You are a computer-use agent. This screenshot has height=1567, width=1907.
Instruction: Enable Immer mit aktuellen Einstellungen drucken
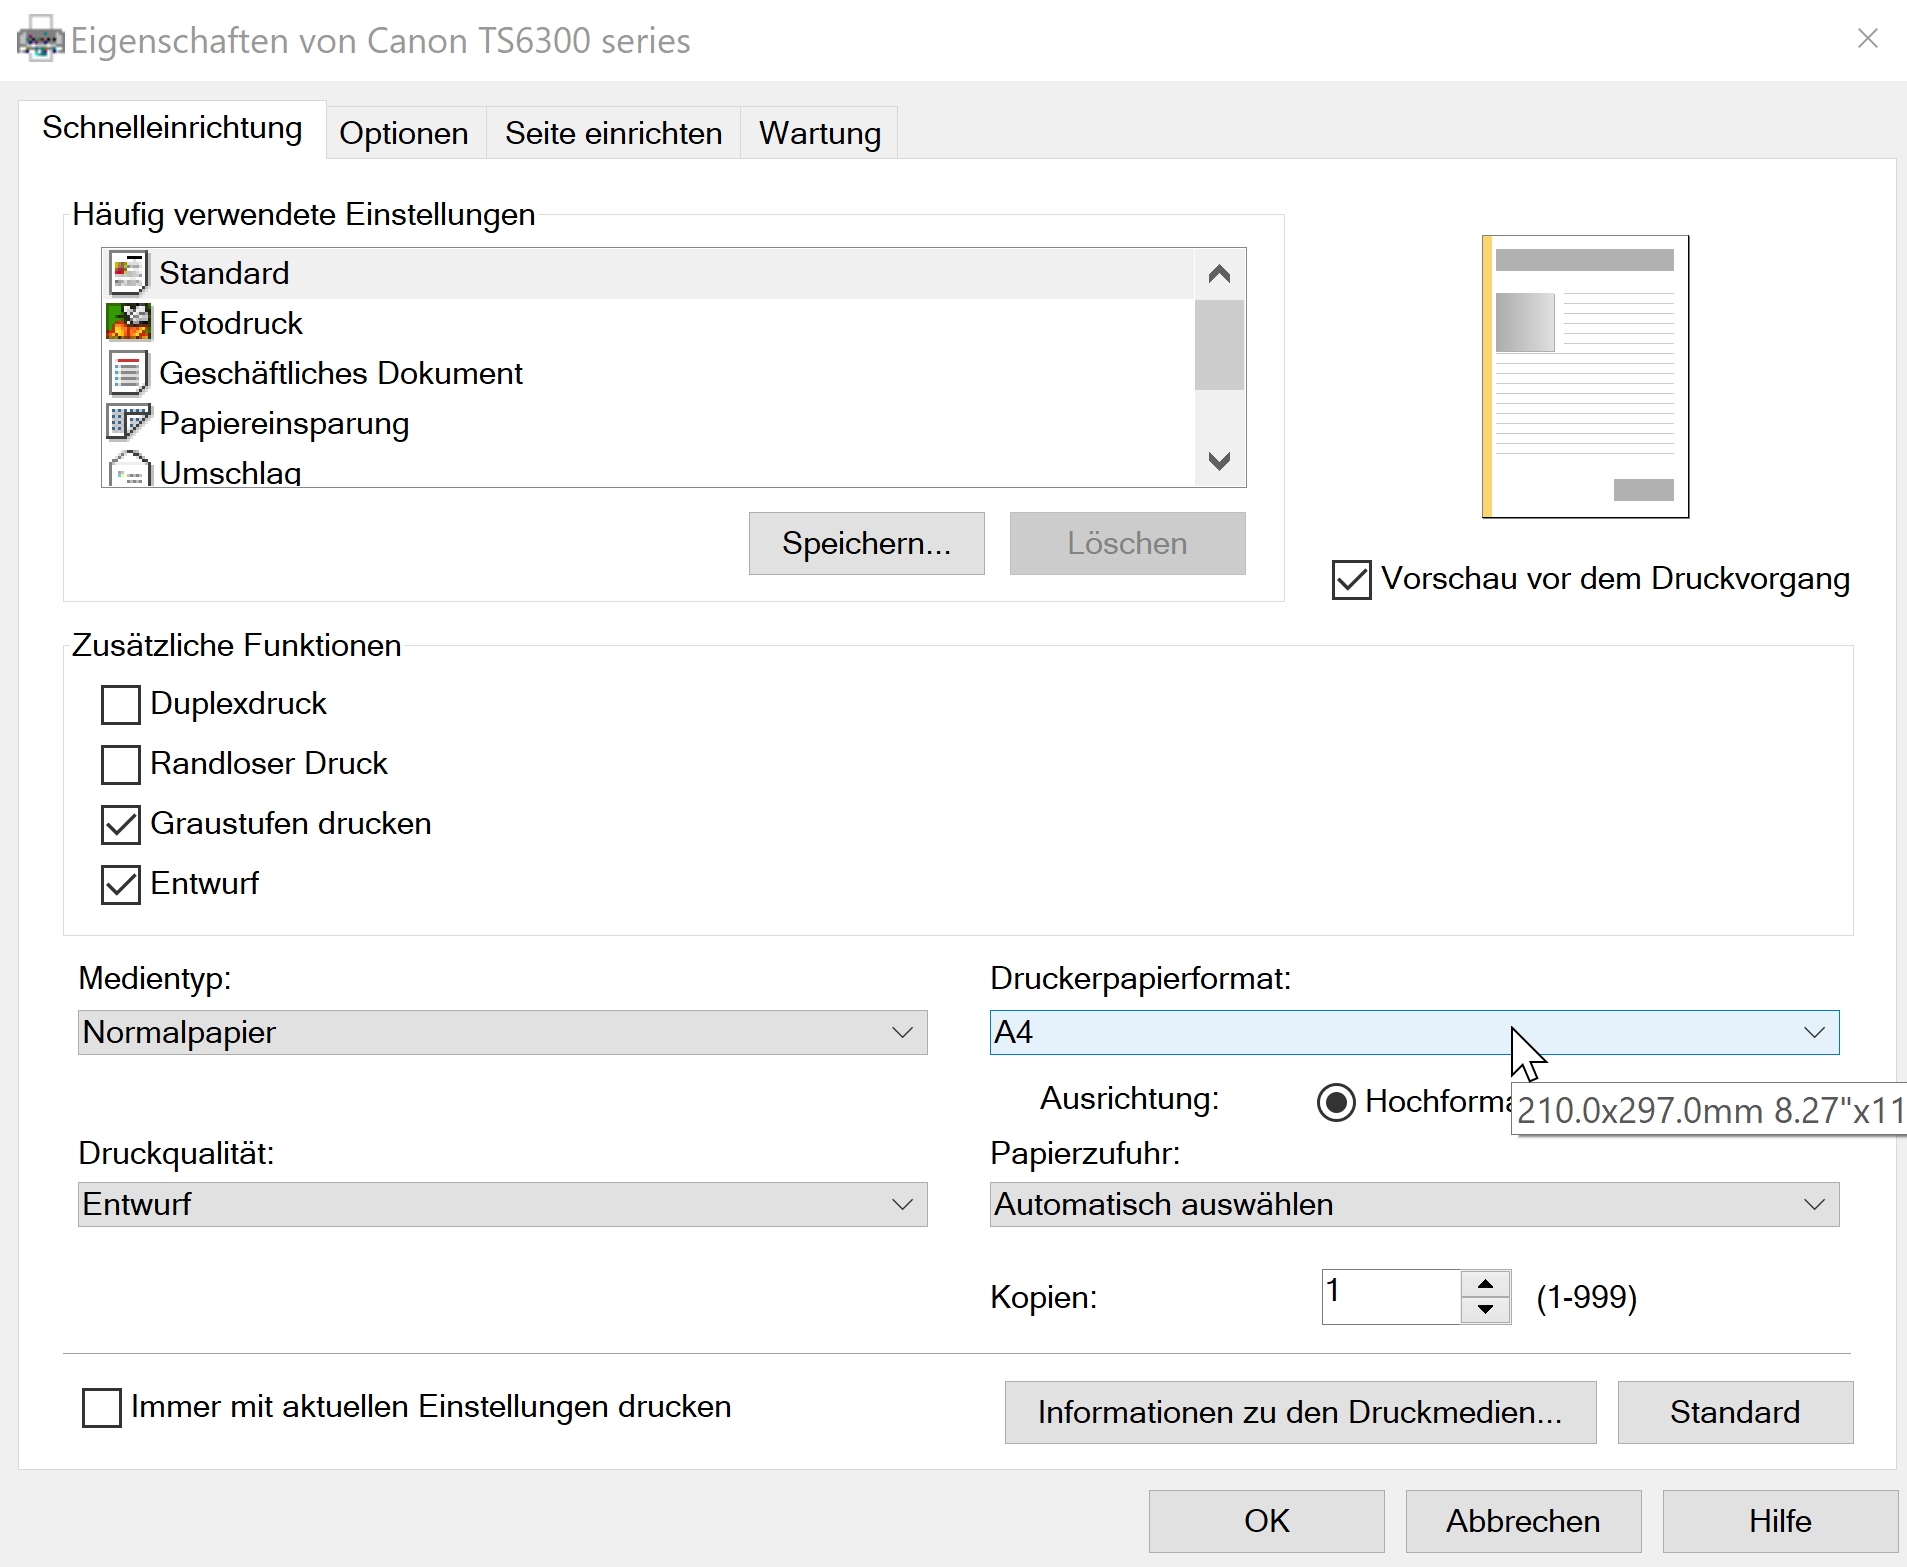[x=102, y=1407]
